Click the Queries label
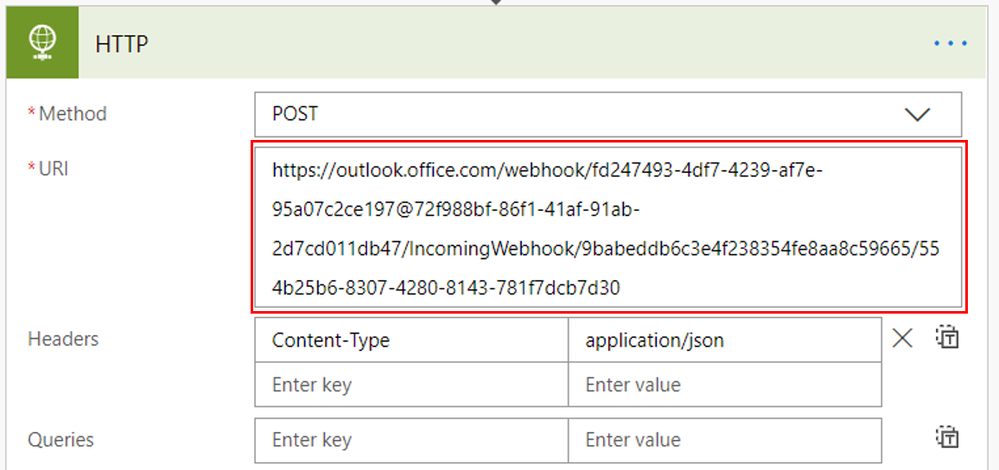This screenshot has width=999, height=470. pyautogui.click(x=61, y=439)
